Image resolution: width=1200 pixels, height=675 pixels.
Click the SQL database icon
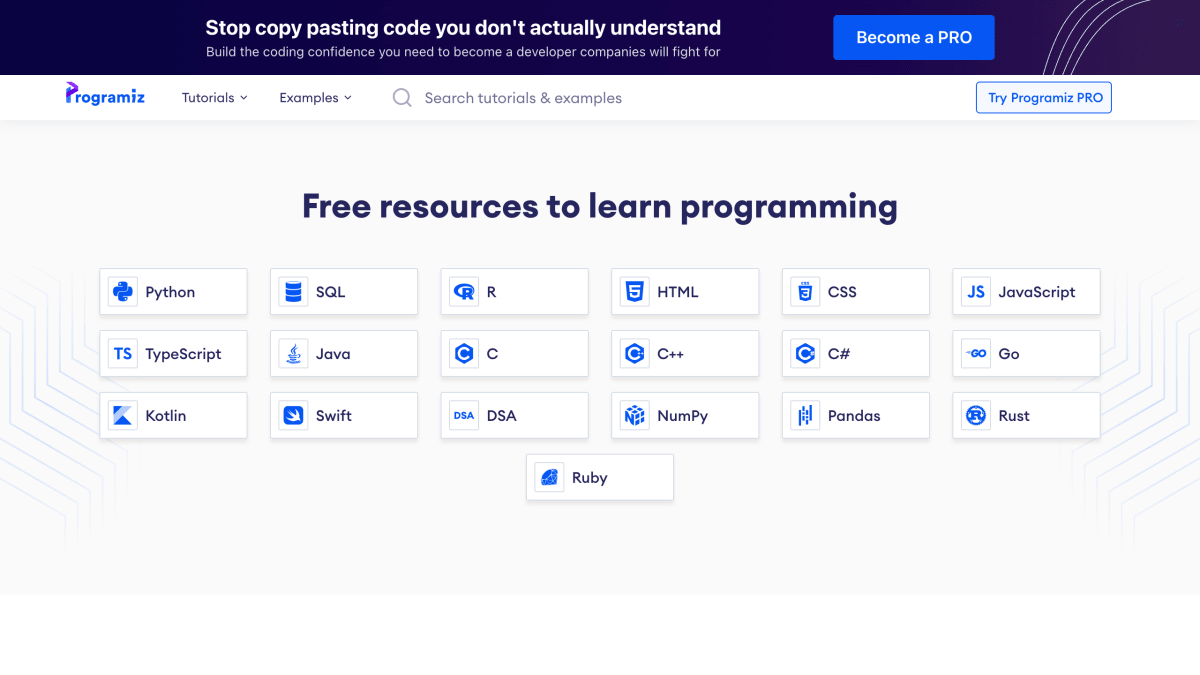293,292
